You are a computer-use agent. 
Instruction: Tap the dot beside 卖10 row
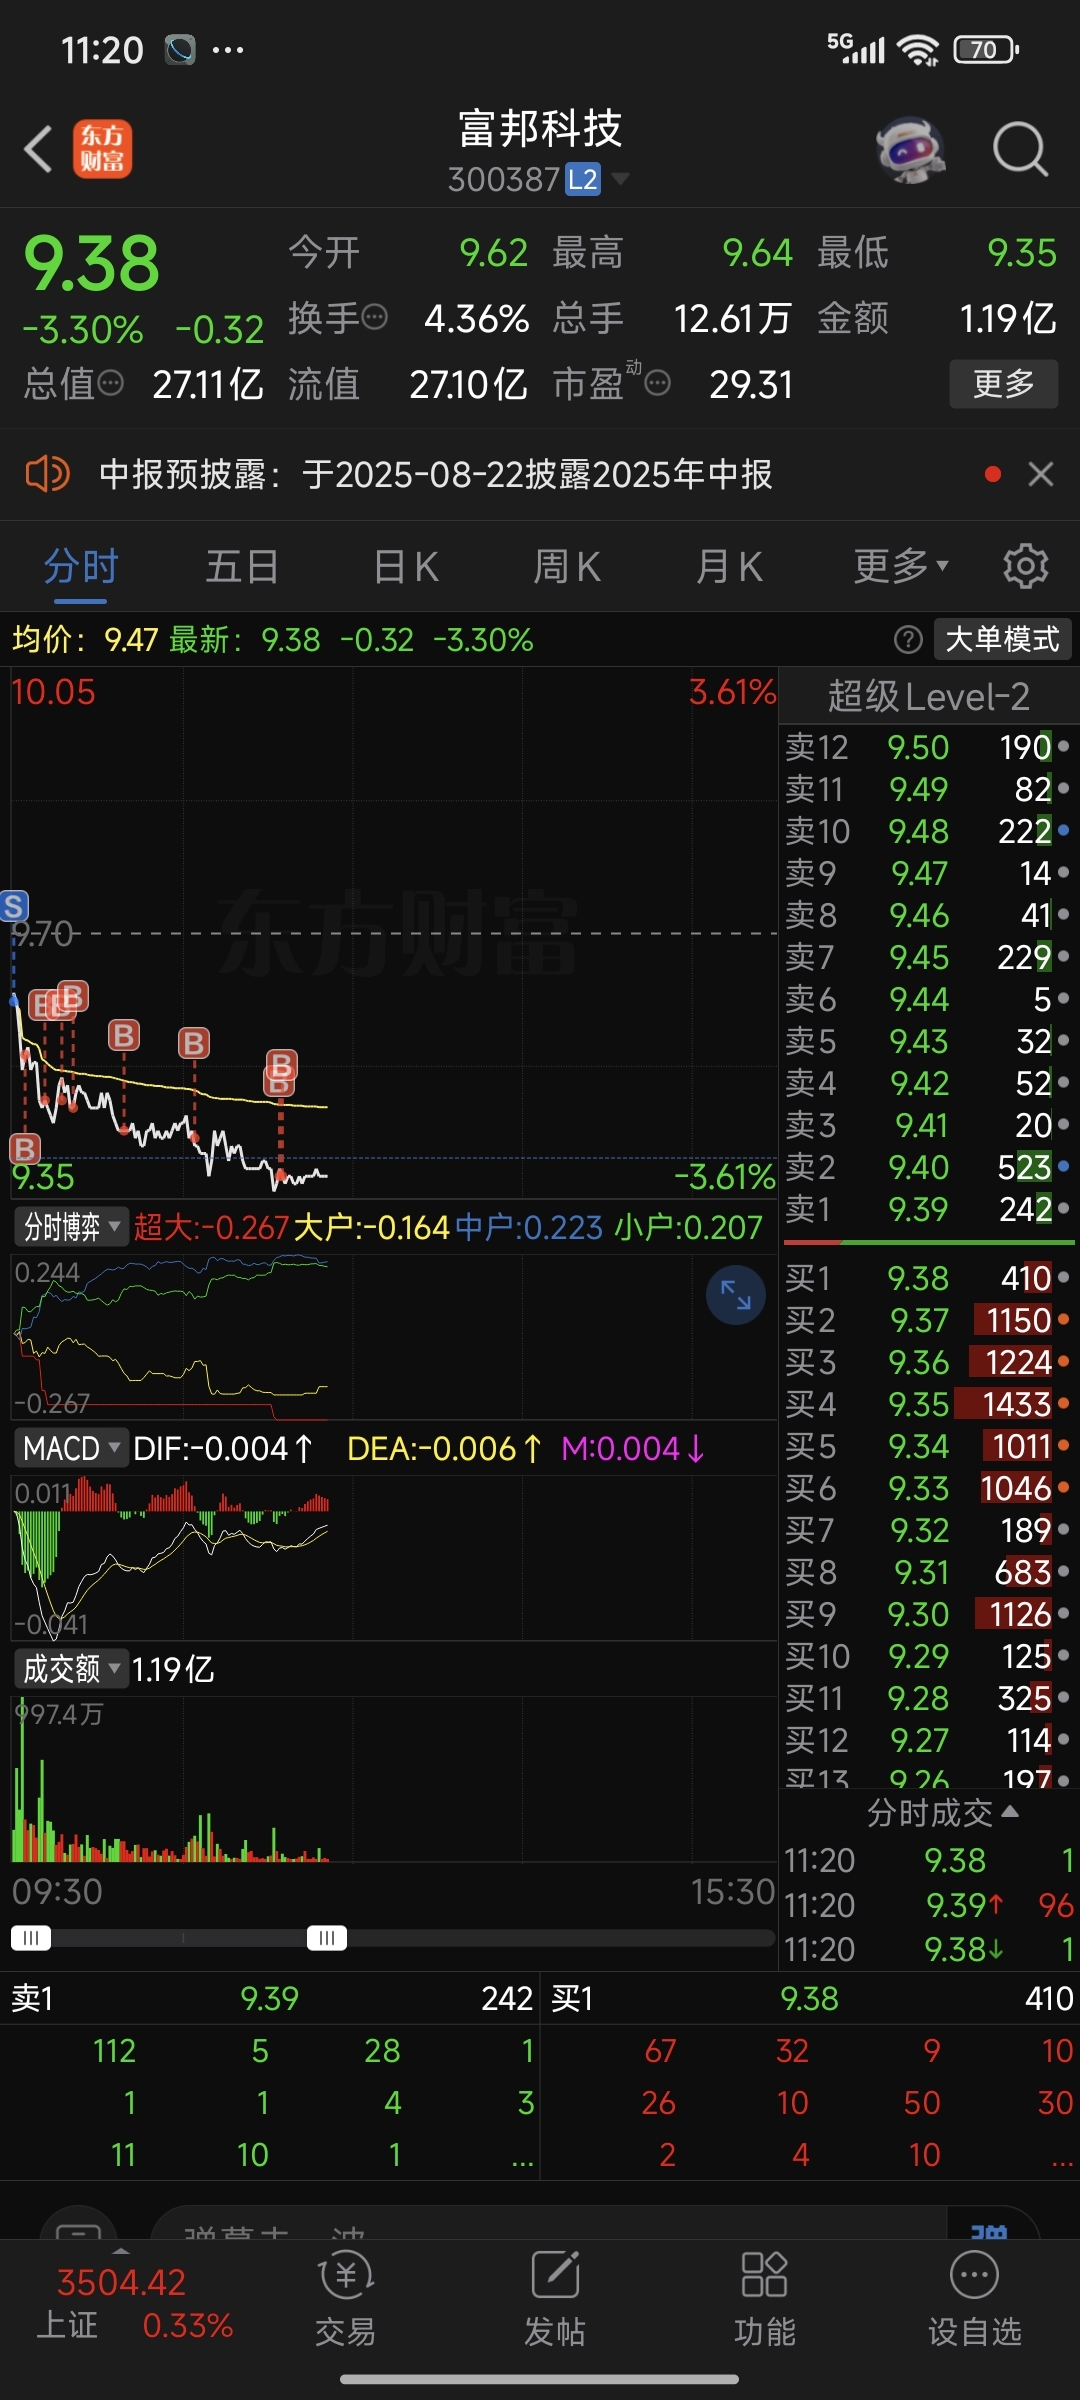[1063, 830]
